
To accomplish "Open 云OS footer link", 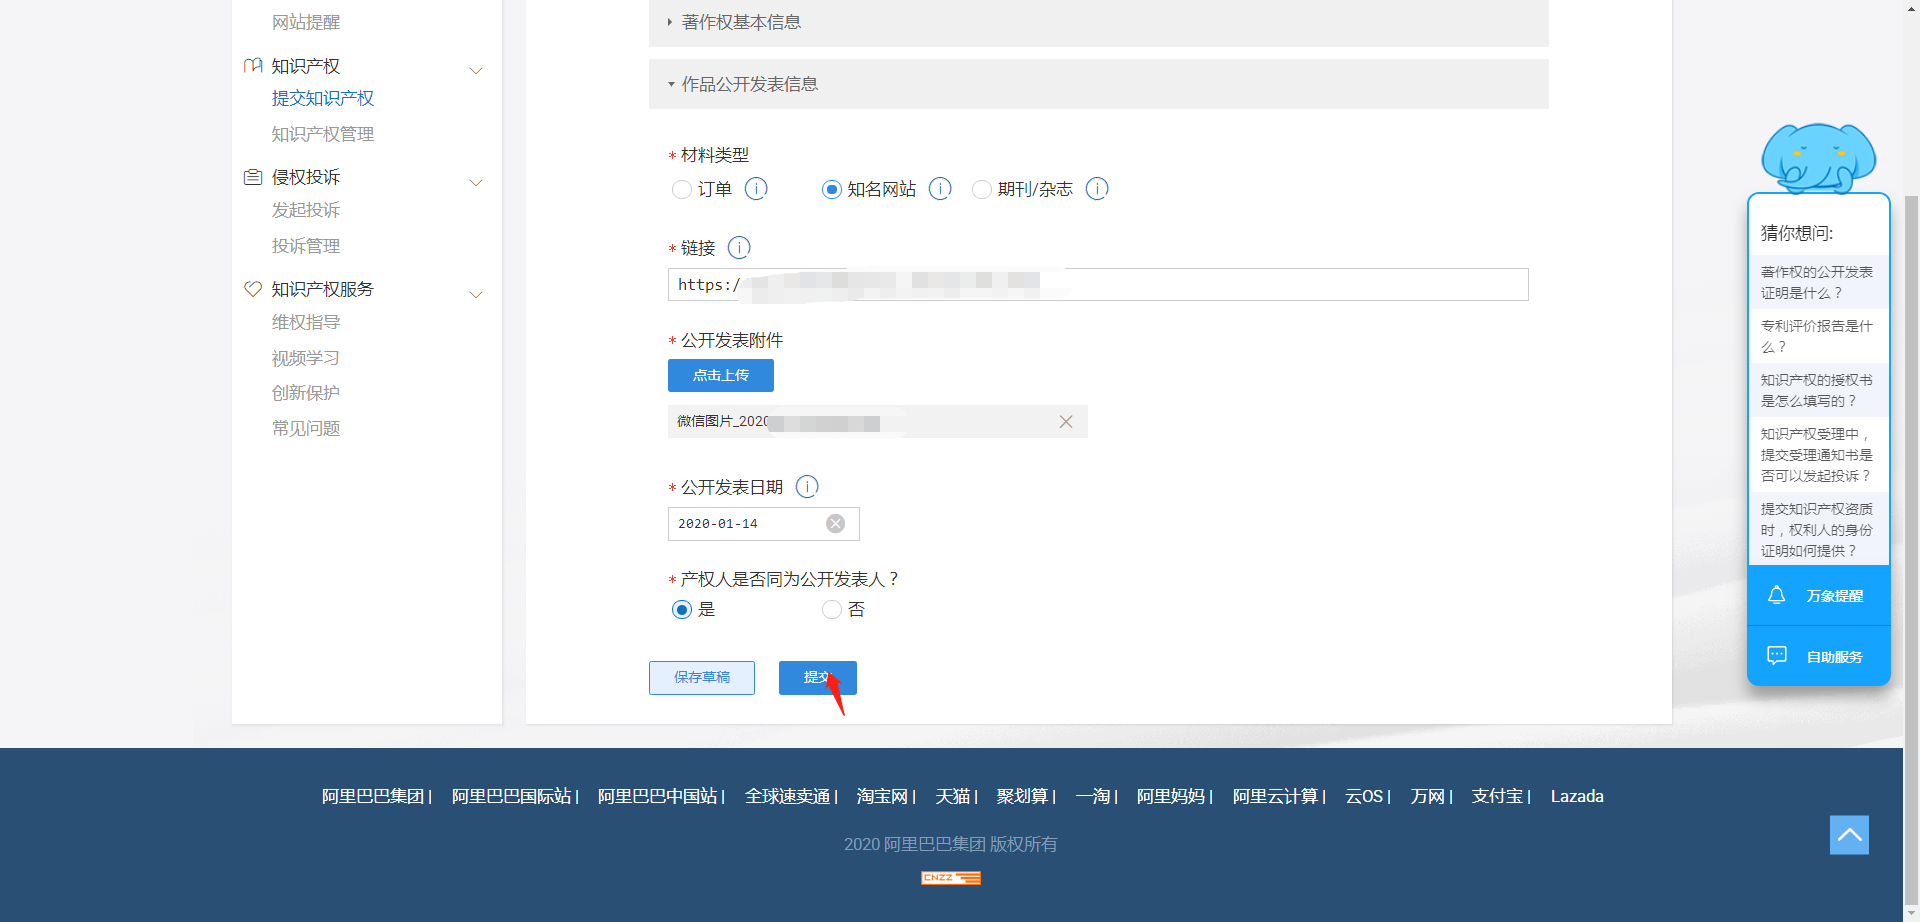I will tap(1364, 796).
